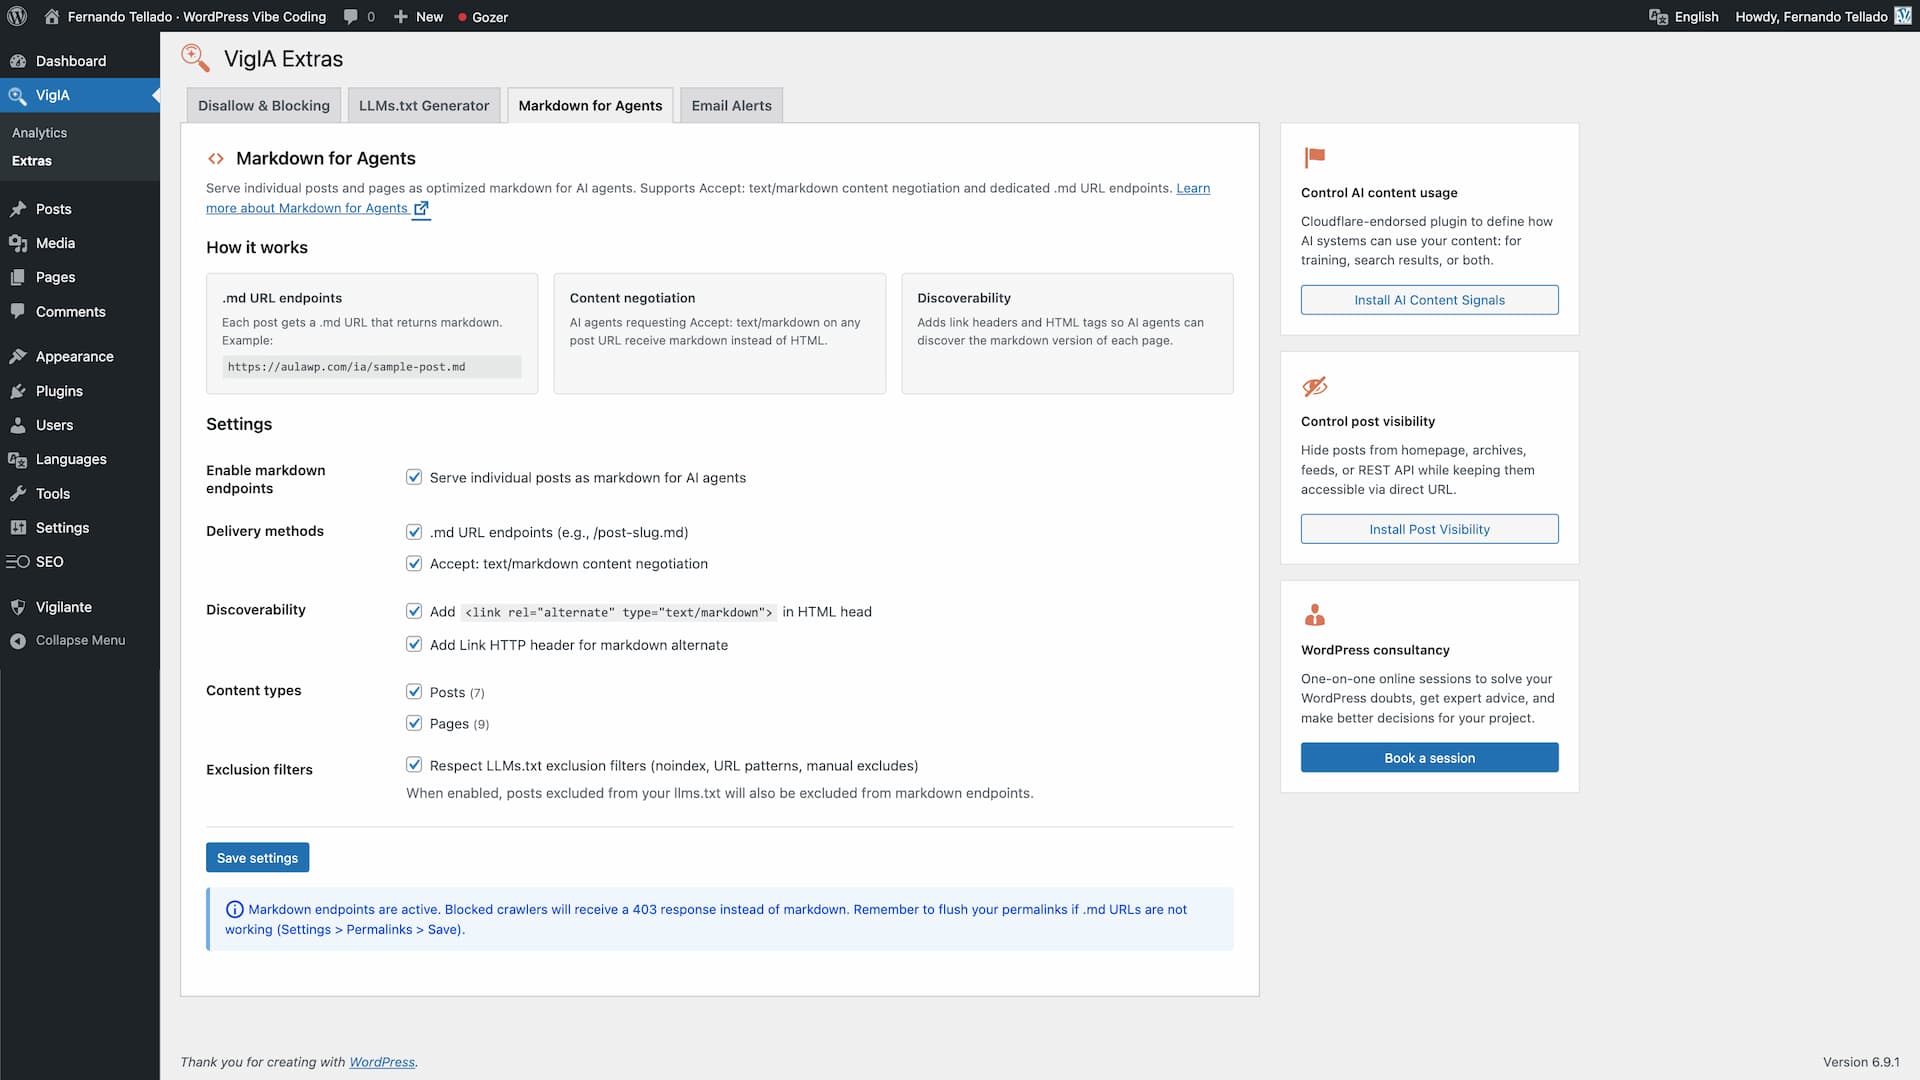Screen dimensions: 1920x1080
Task: Open the ViglA magnifier icon in sidebar
Action: click(x=18, y=95)
